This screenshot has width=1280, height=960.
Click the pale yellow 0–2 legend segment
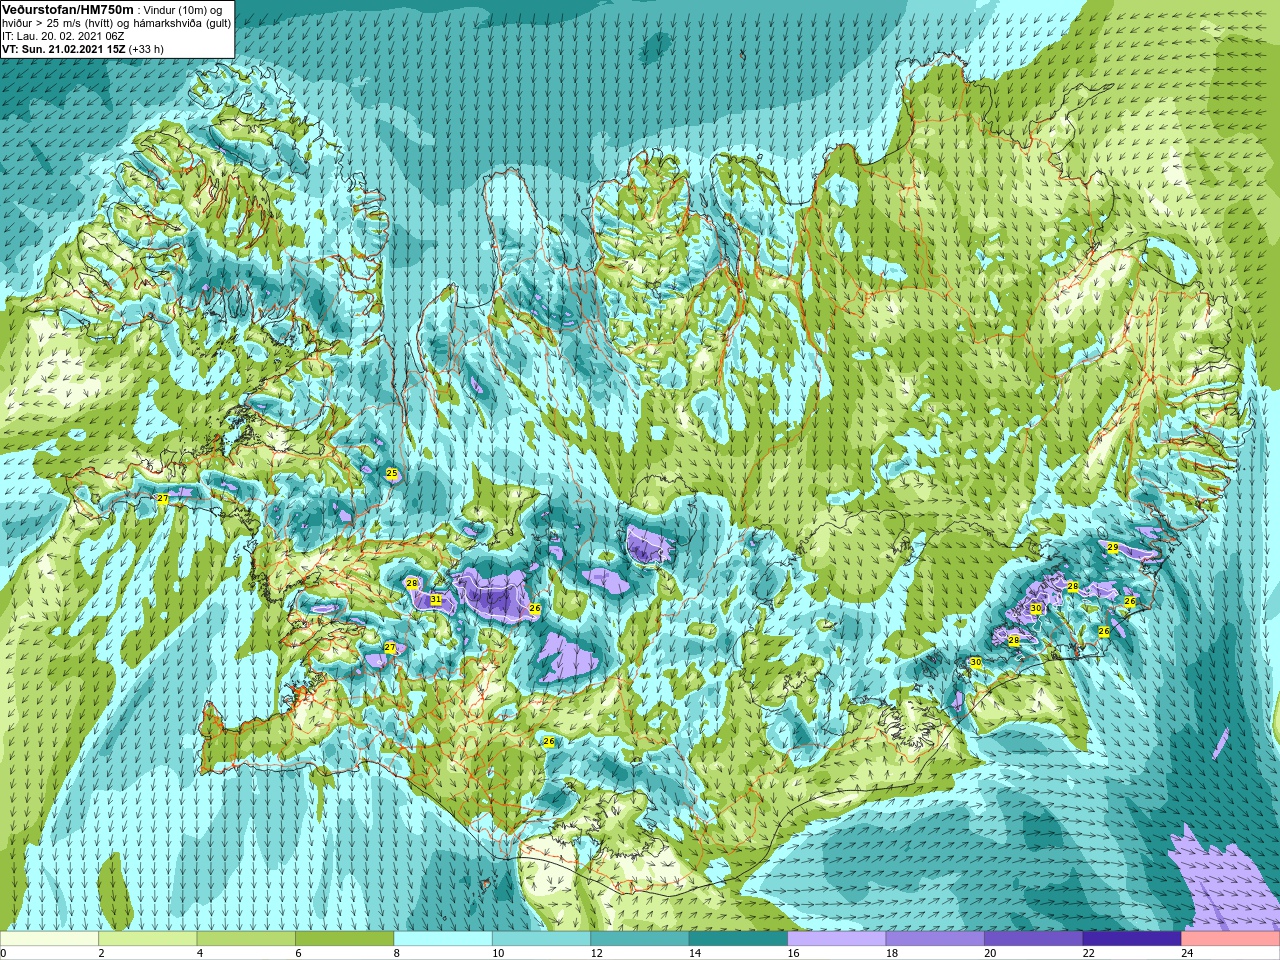(x=50, y=939)
